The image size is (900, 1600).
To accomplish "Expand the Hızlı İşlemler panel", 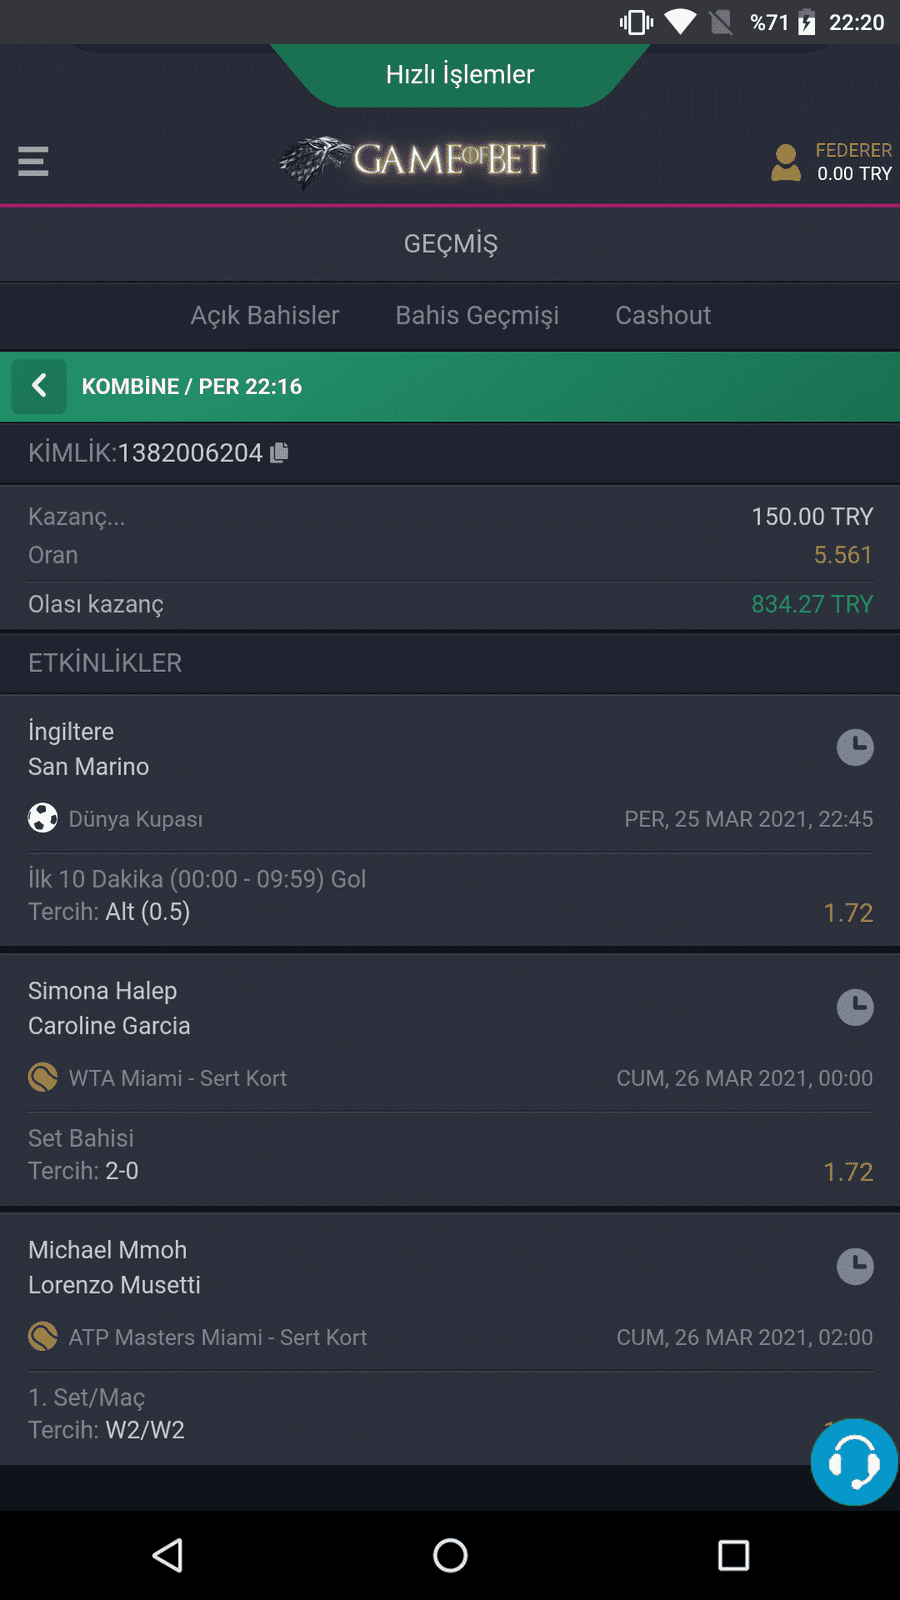I will (460, 75).
